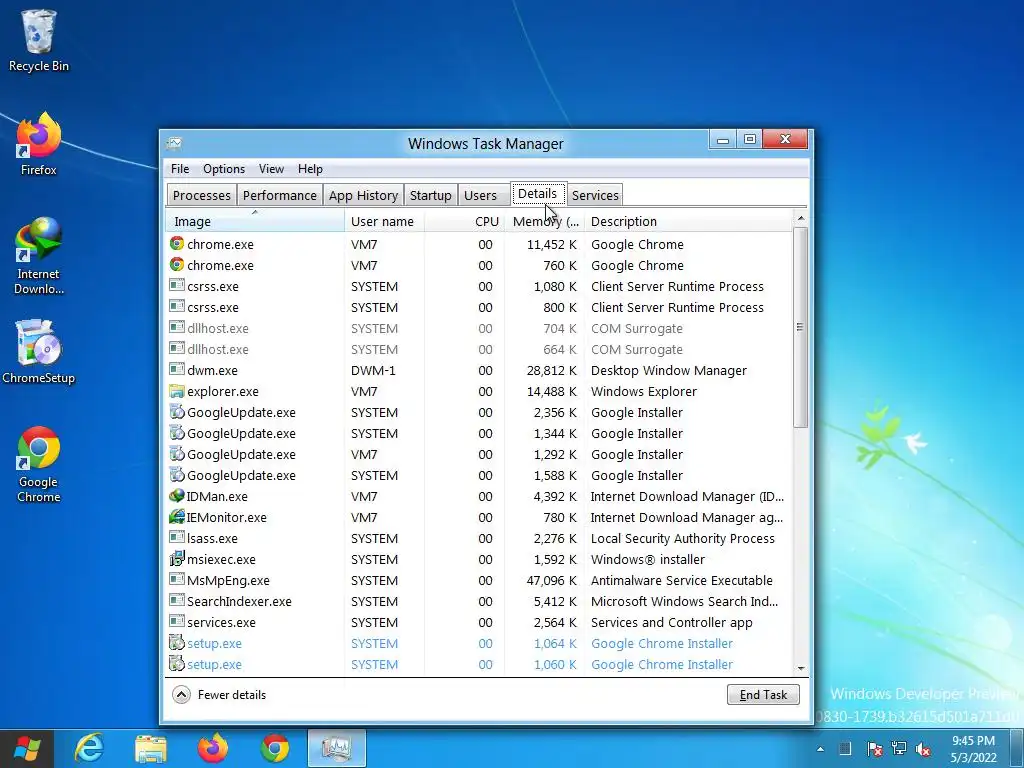The image size is (1024, 768).
Task: Click the Task Manager taskbar button
Action: (x=337, y=748)
